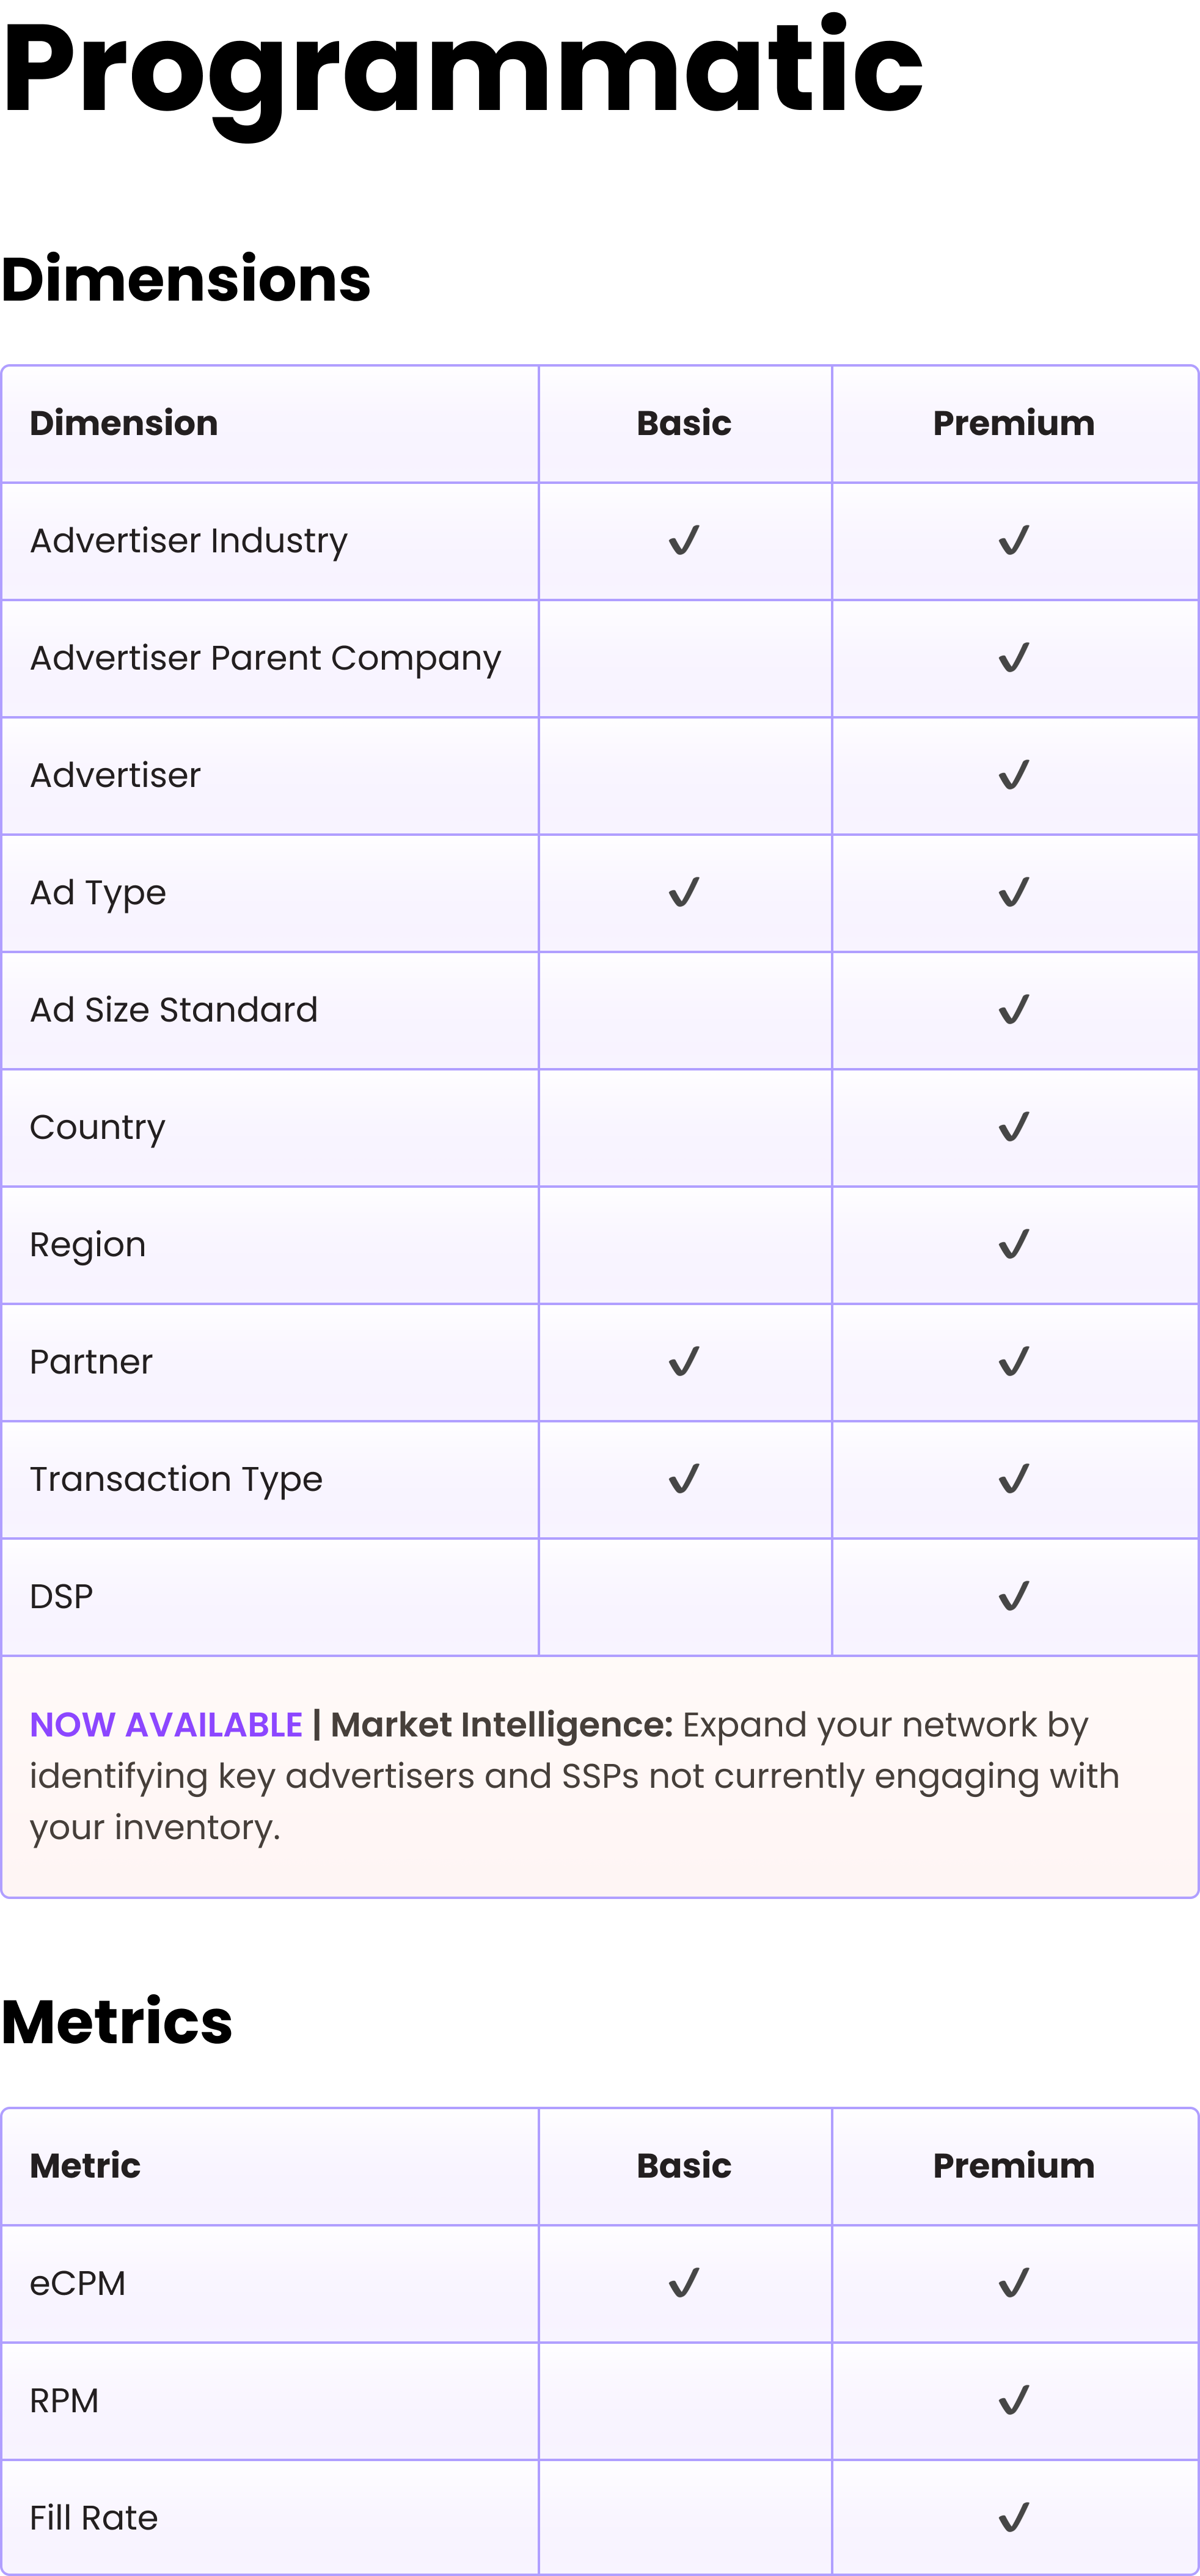
Task: Select the Premium column header in Dimensions
Action: 1014,423
